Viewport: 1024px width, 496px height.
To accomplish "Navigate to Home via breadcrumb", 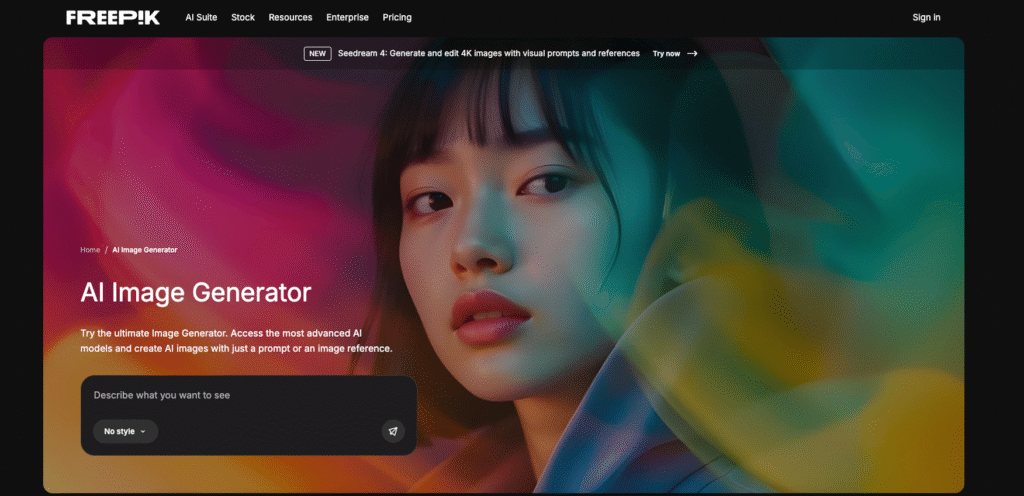I will click(x=90, y=250).
